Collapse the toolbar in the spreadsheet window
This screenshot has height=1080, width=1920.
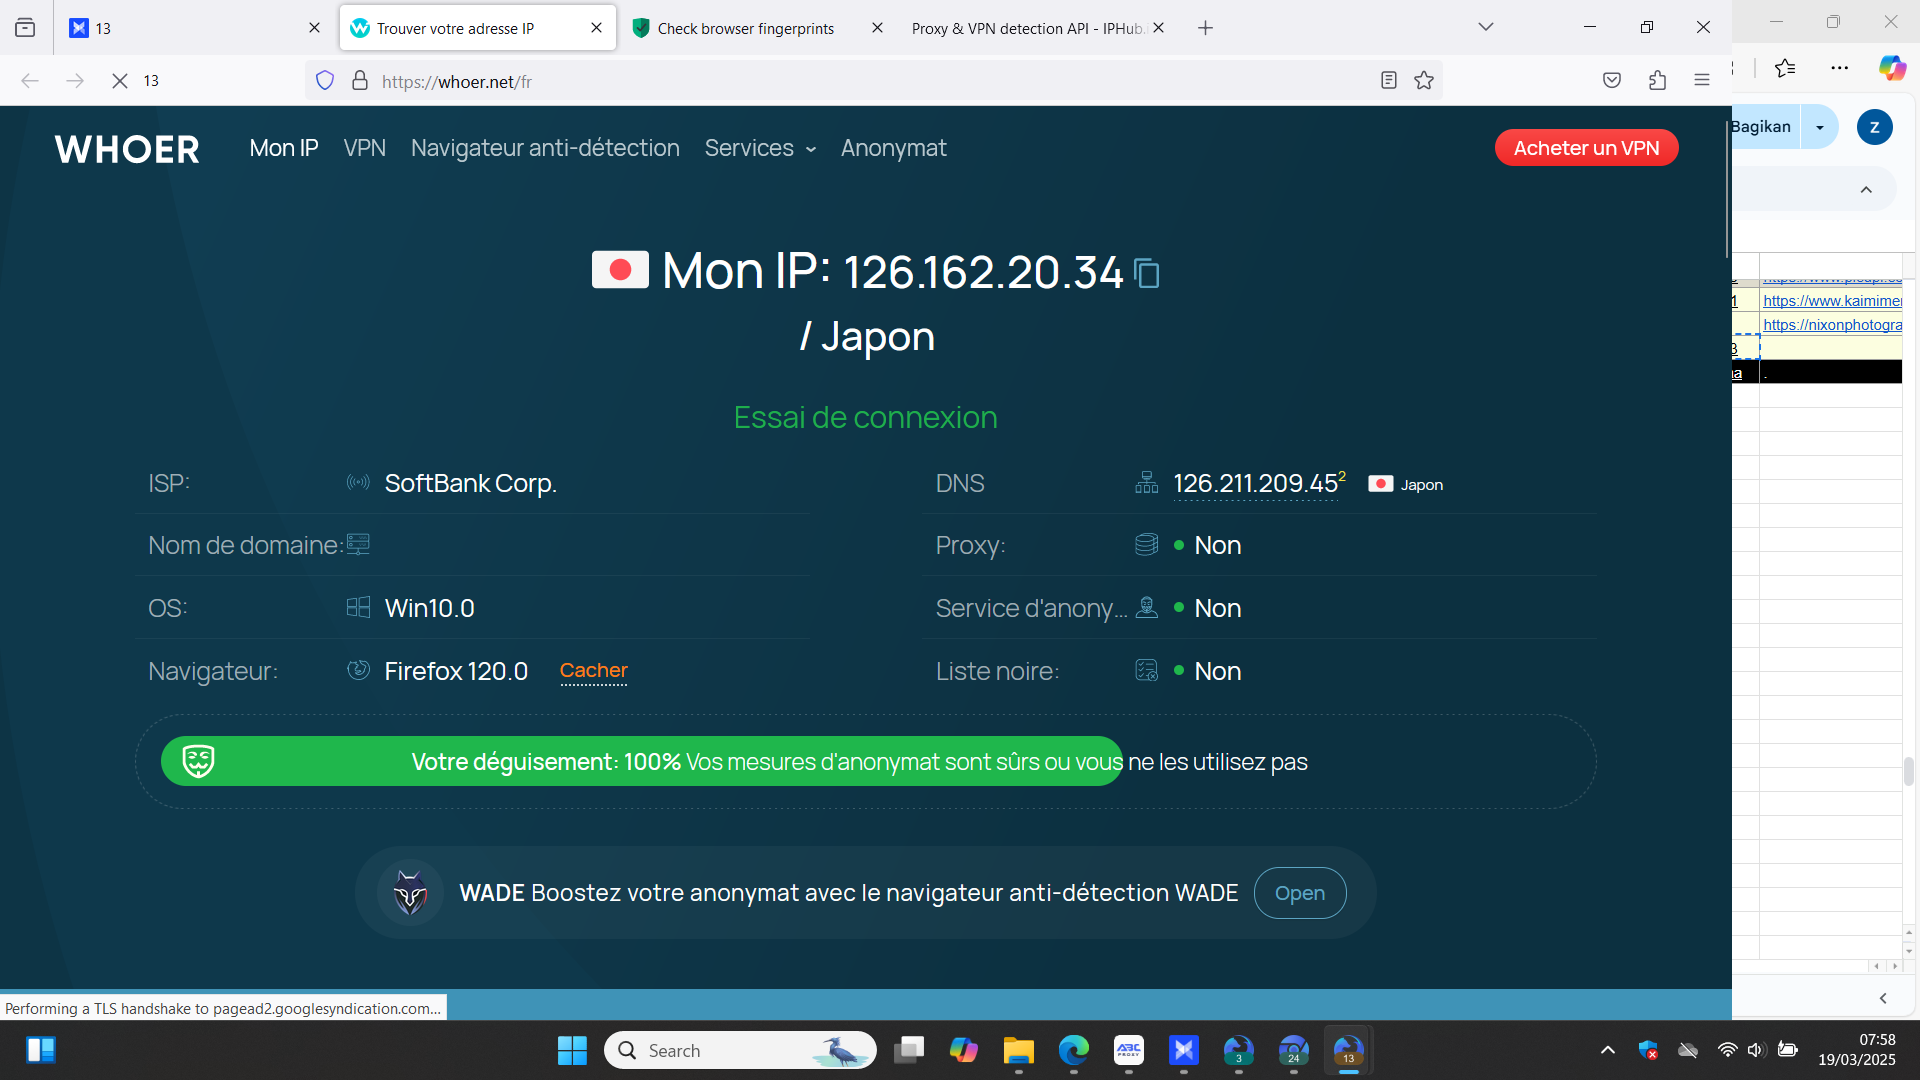pos(1866,190)
